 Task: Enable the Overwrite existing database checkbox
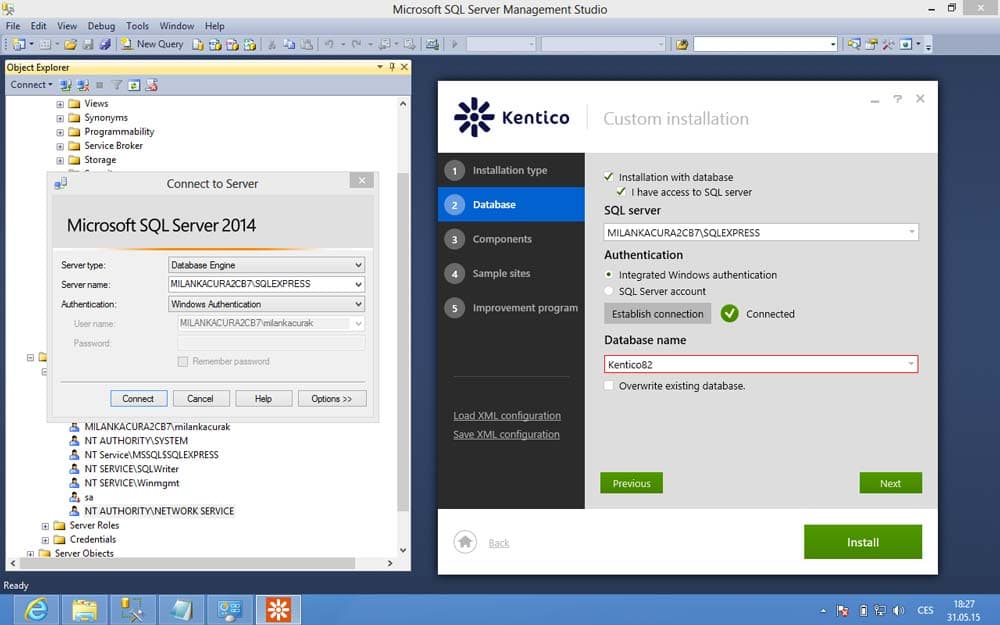point(608,386)
